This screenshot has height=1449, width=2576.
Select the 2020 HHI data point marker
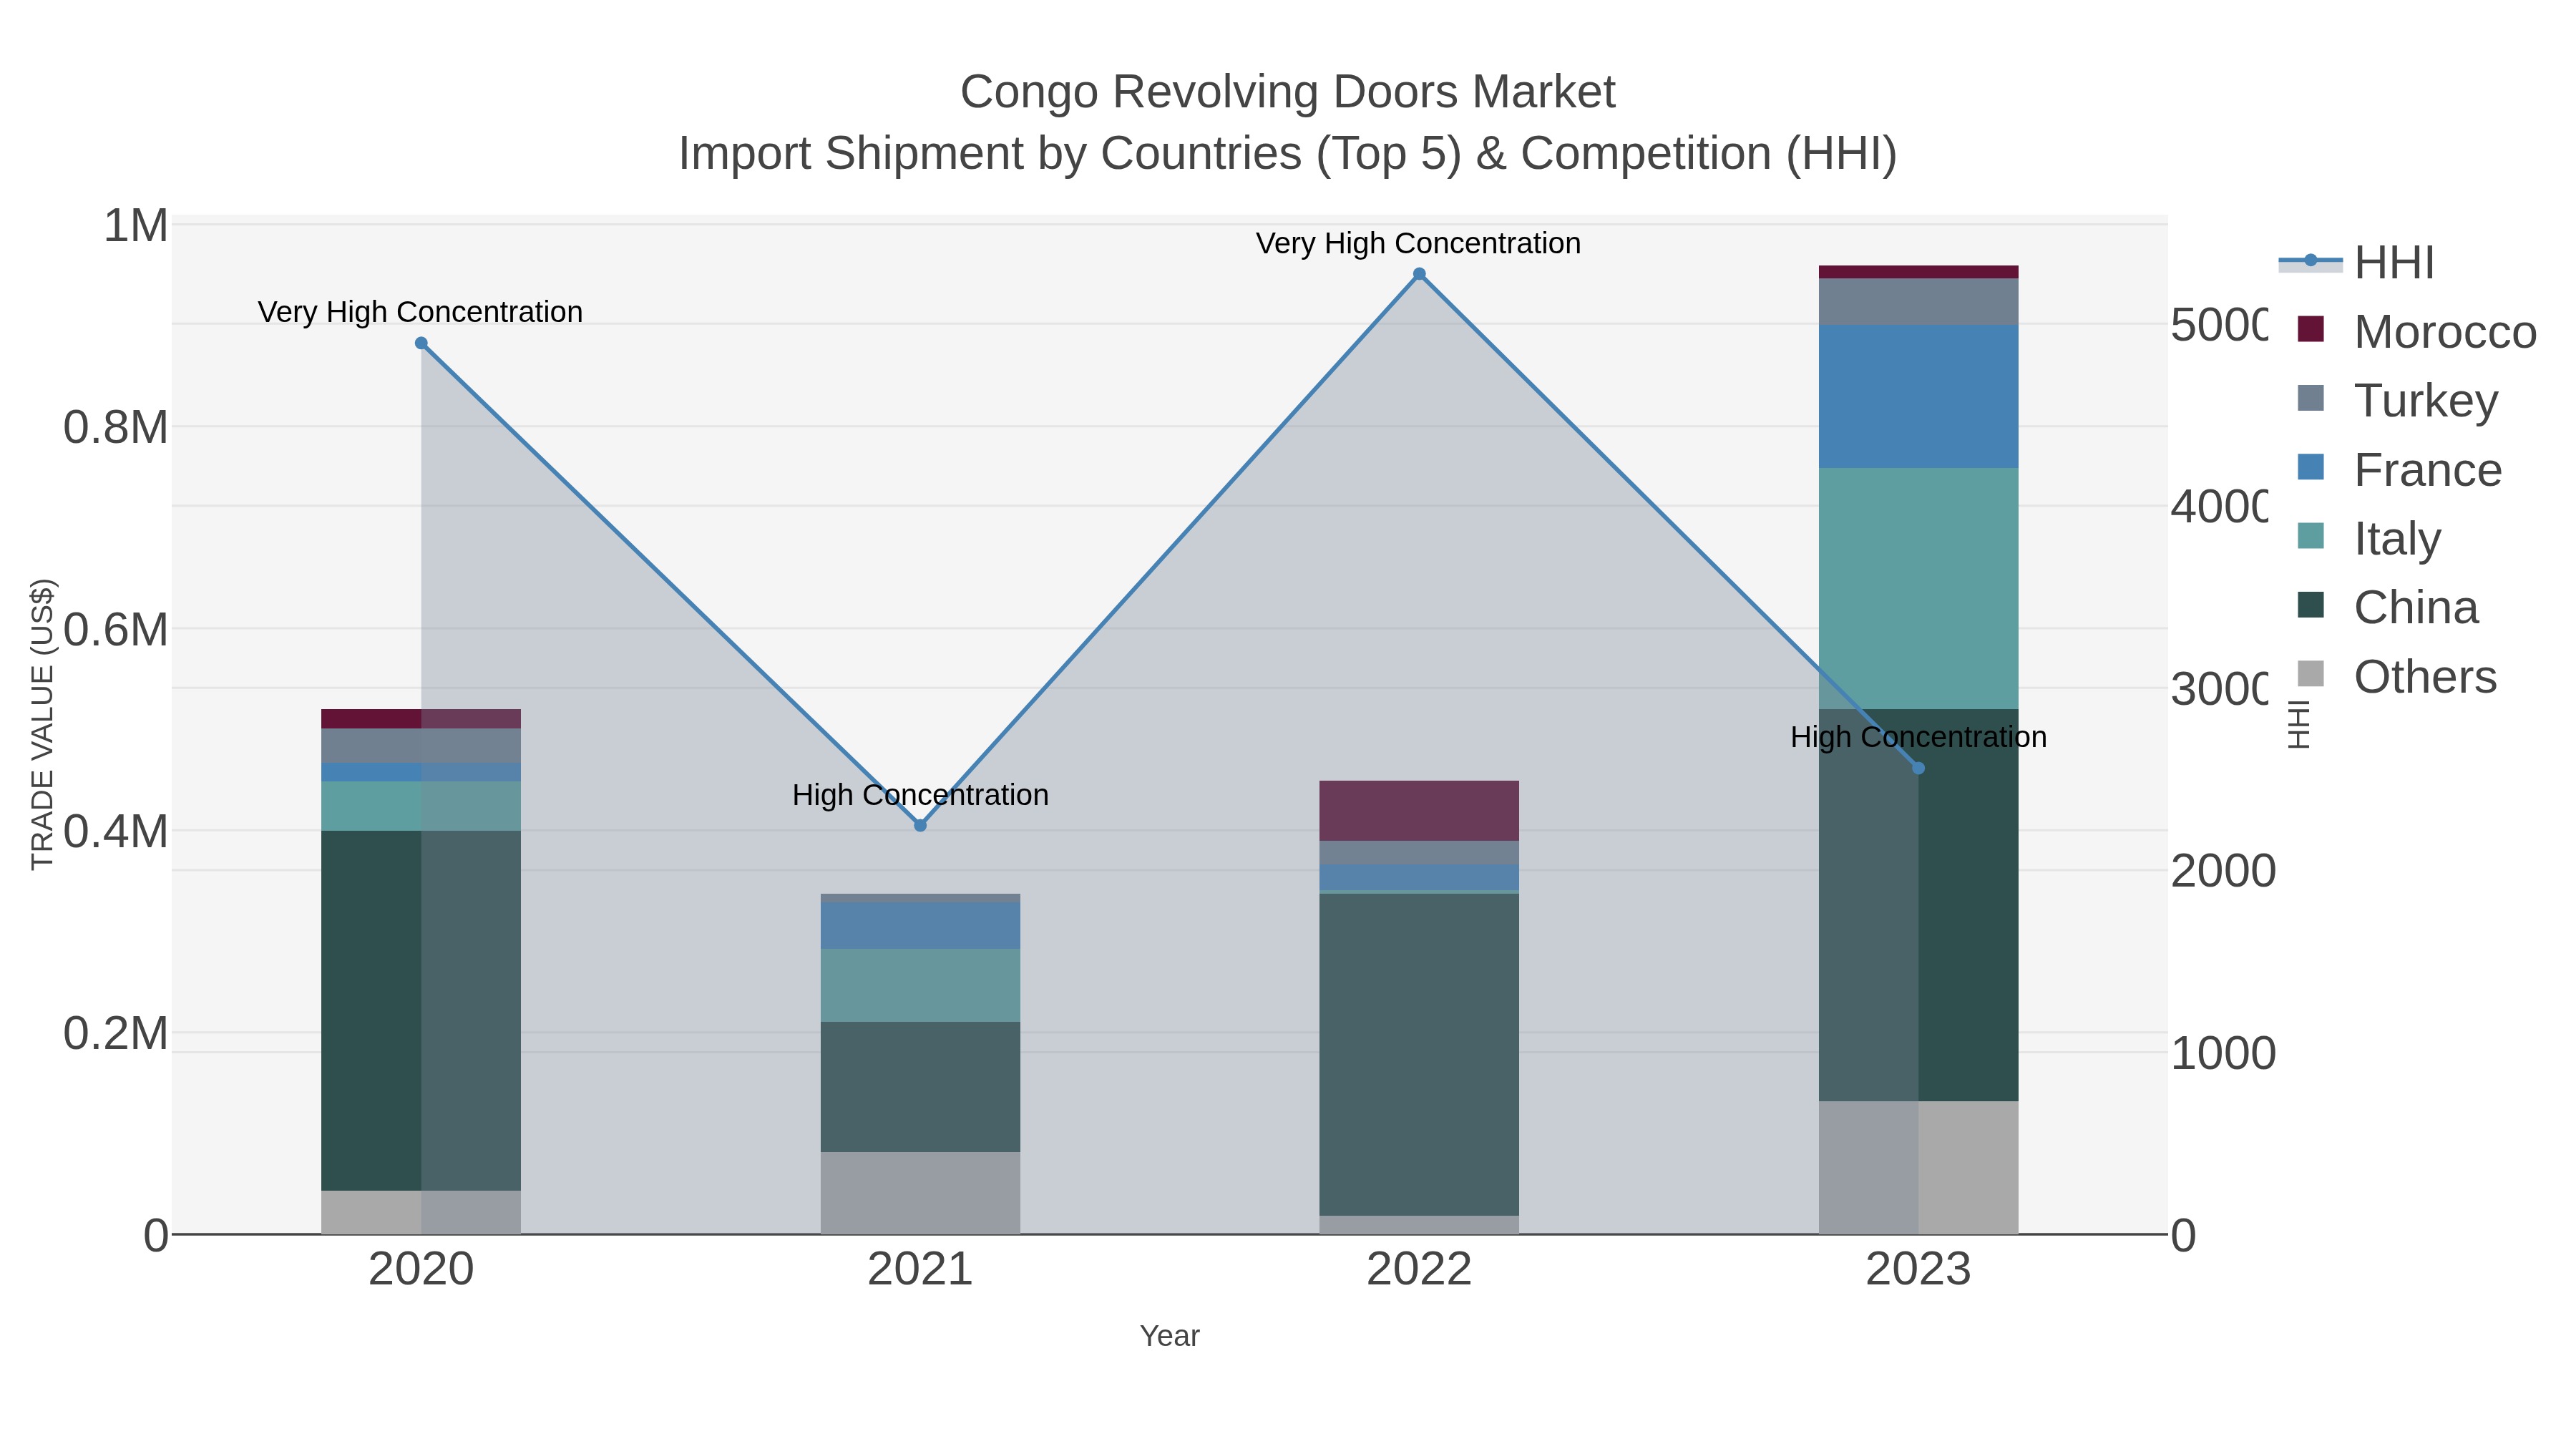[421, 343]
